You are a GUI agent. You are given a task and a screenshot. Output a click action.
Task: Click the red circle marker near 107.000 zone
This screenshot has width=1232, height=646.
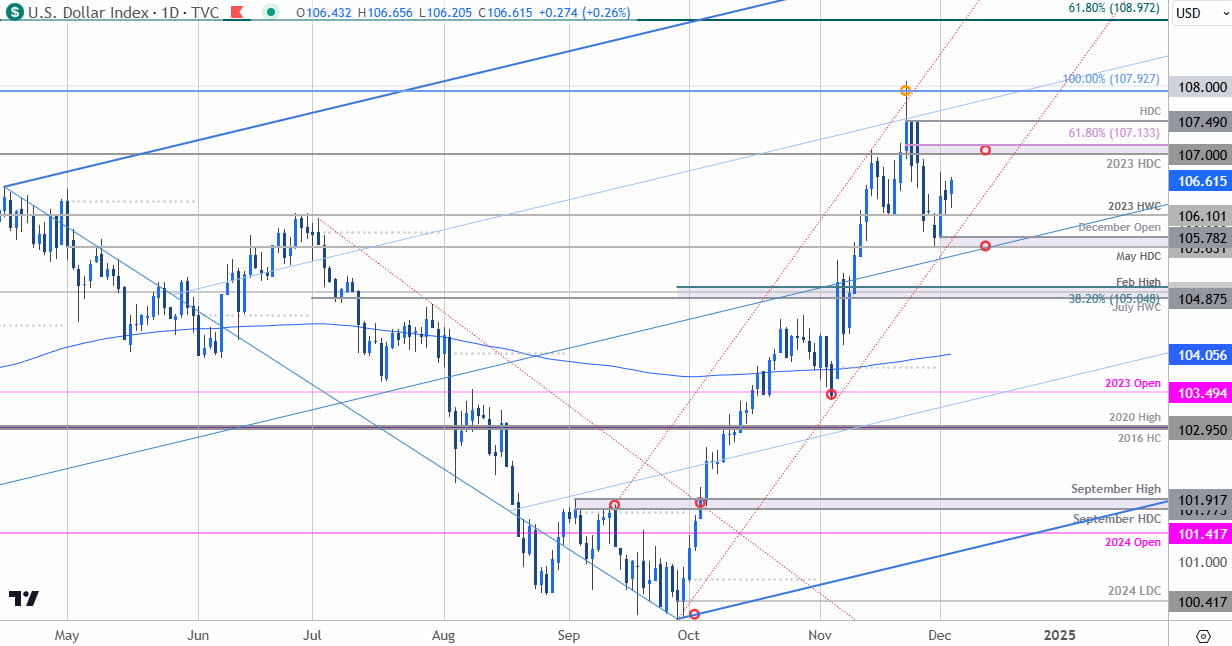coord(985,150)
